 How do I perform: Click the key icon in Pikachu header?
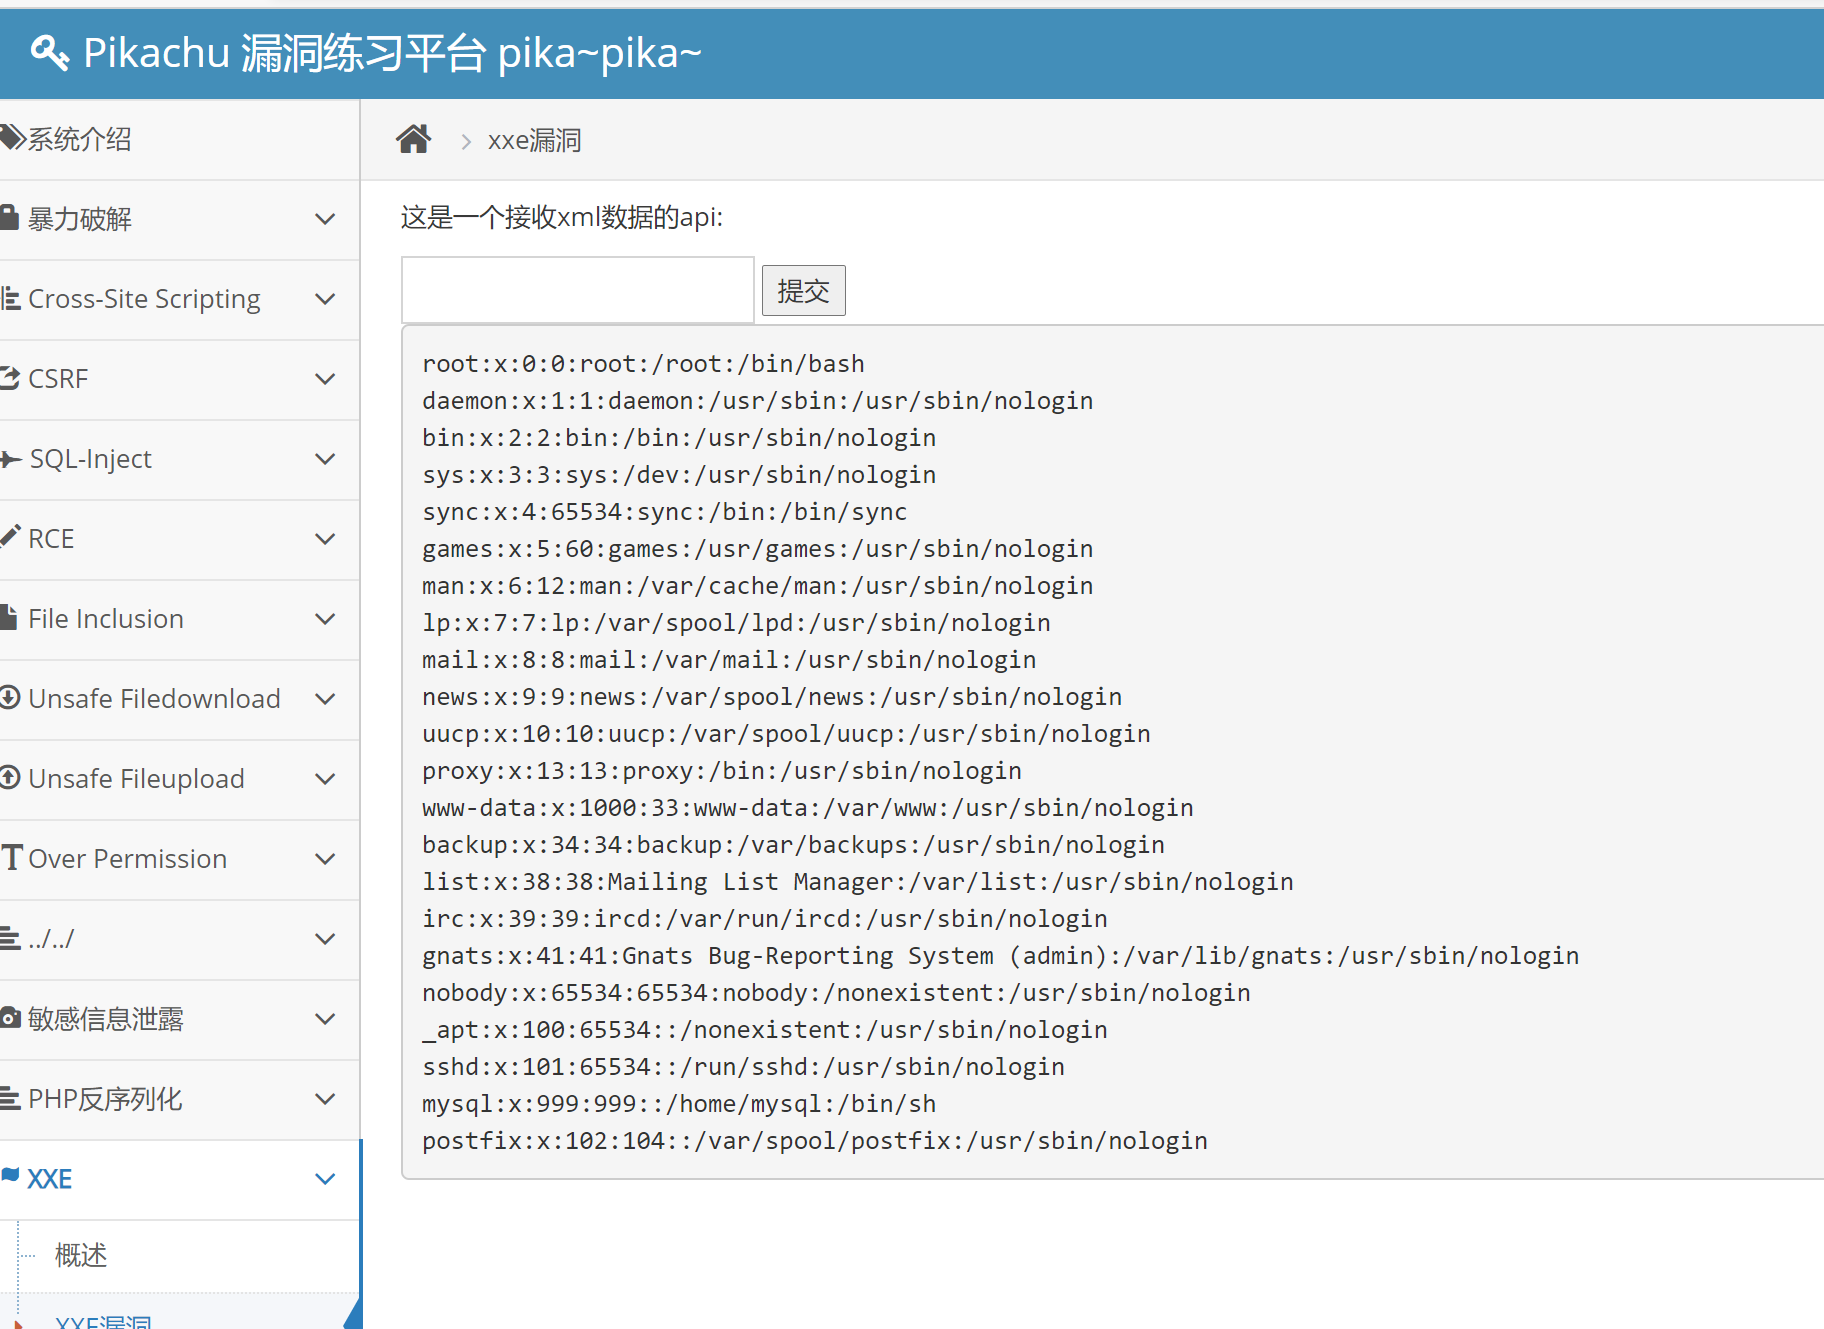point(49,53)
